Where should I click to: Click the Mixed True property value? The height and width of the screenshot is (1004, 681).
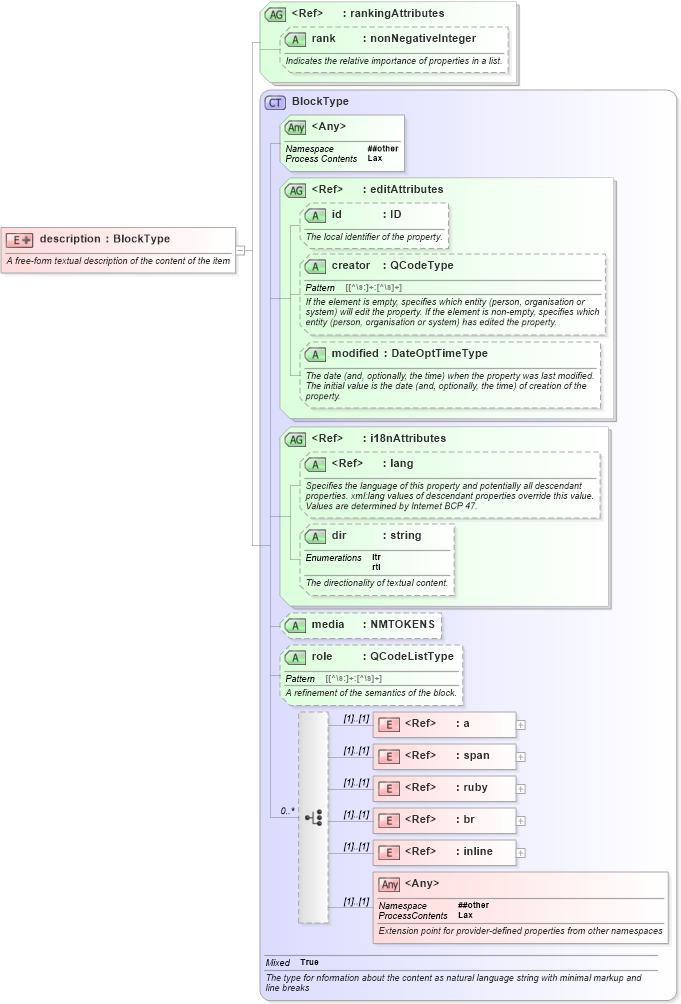point(309,962)
